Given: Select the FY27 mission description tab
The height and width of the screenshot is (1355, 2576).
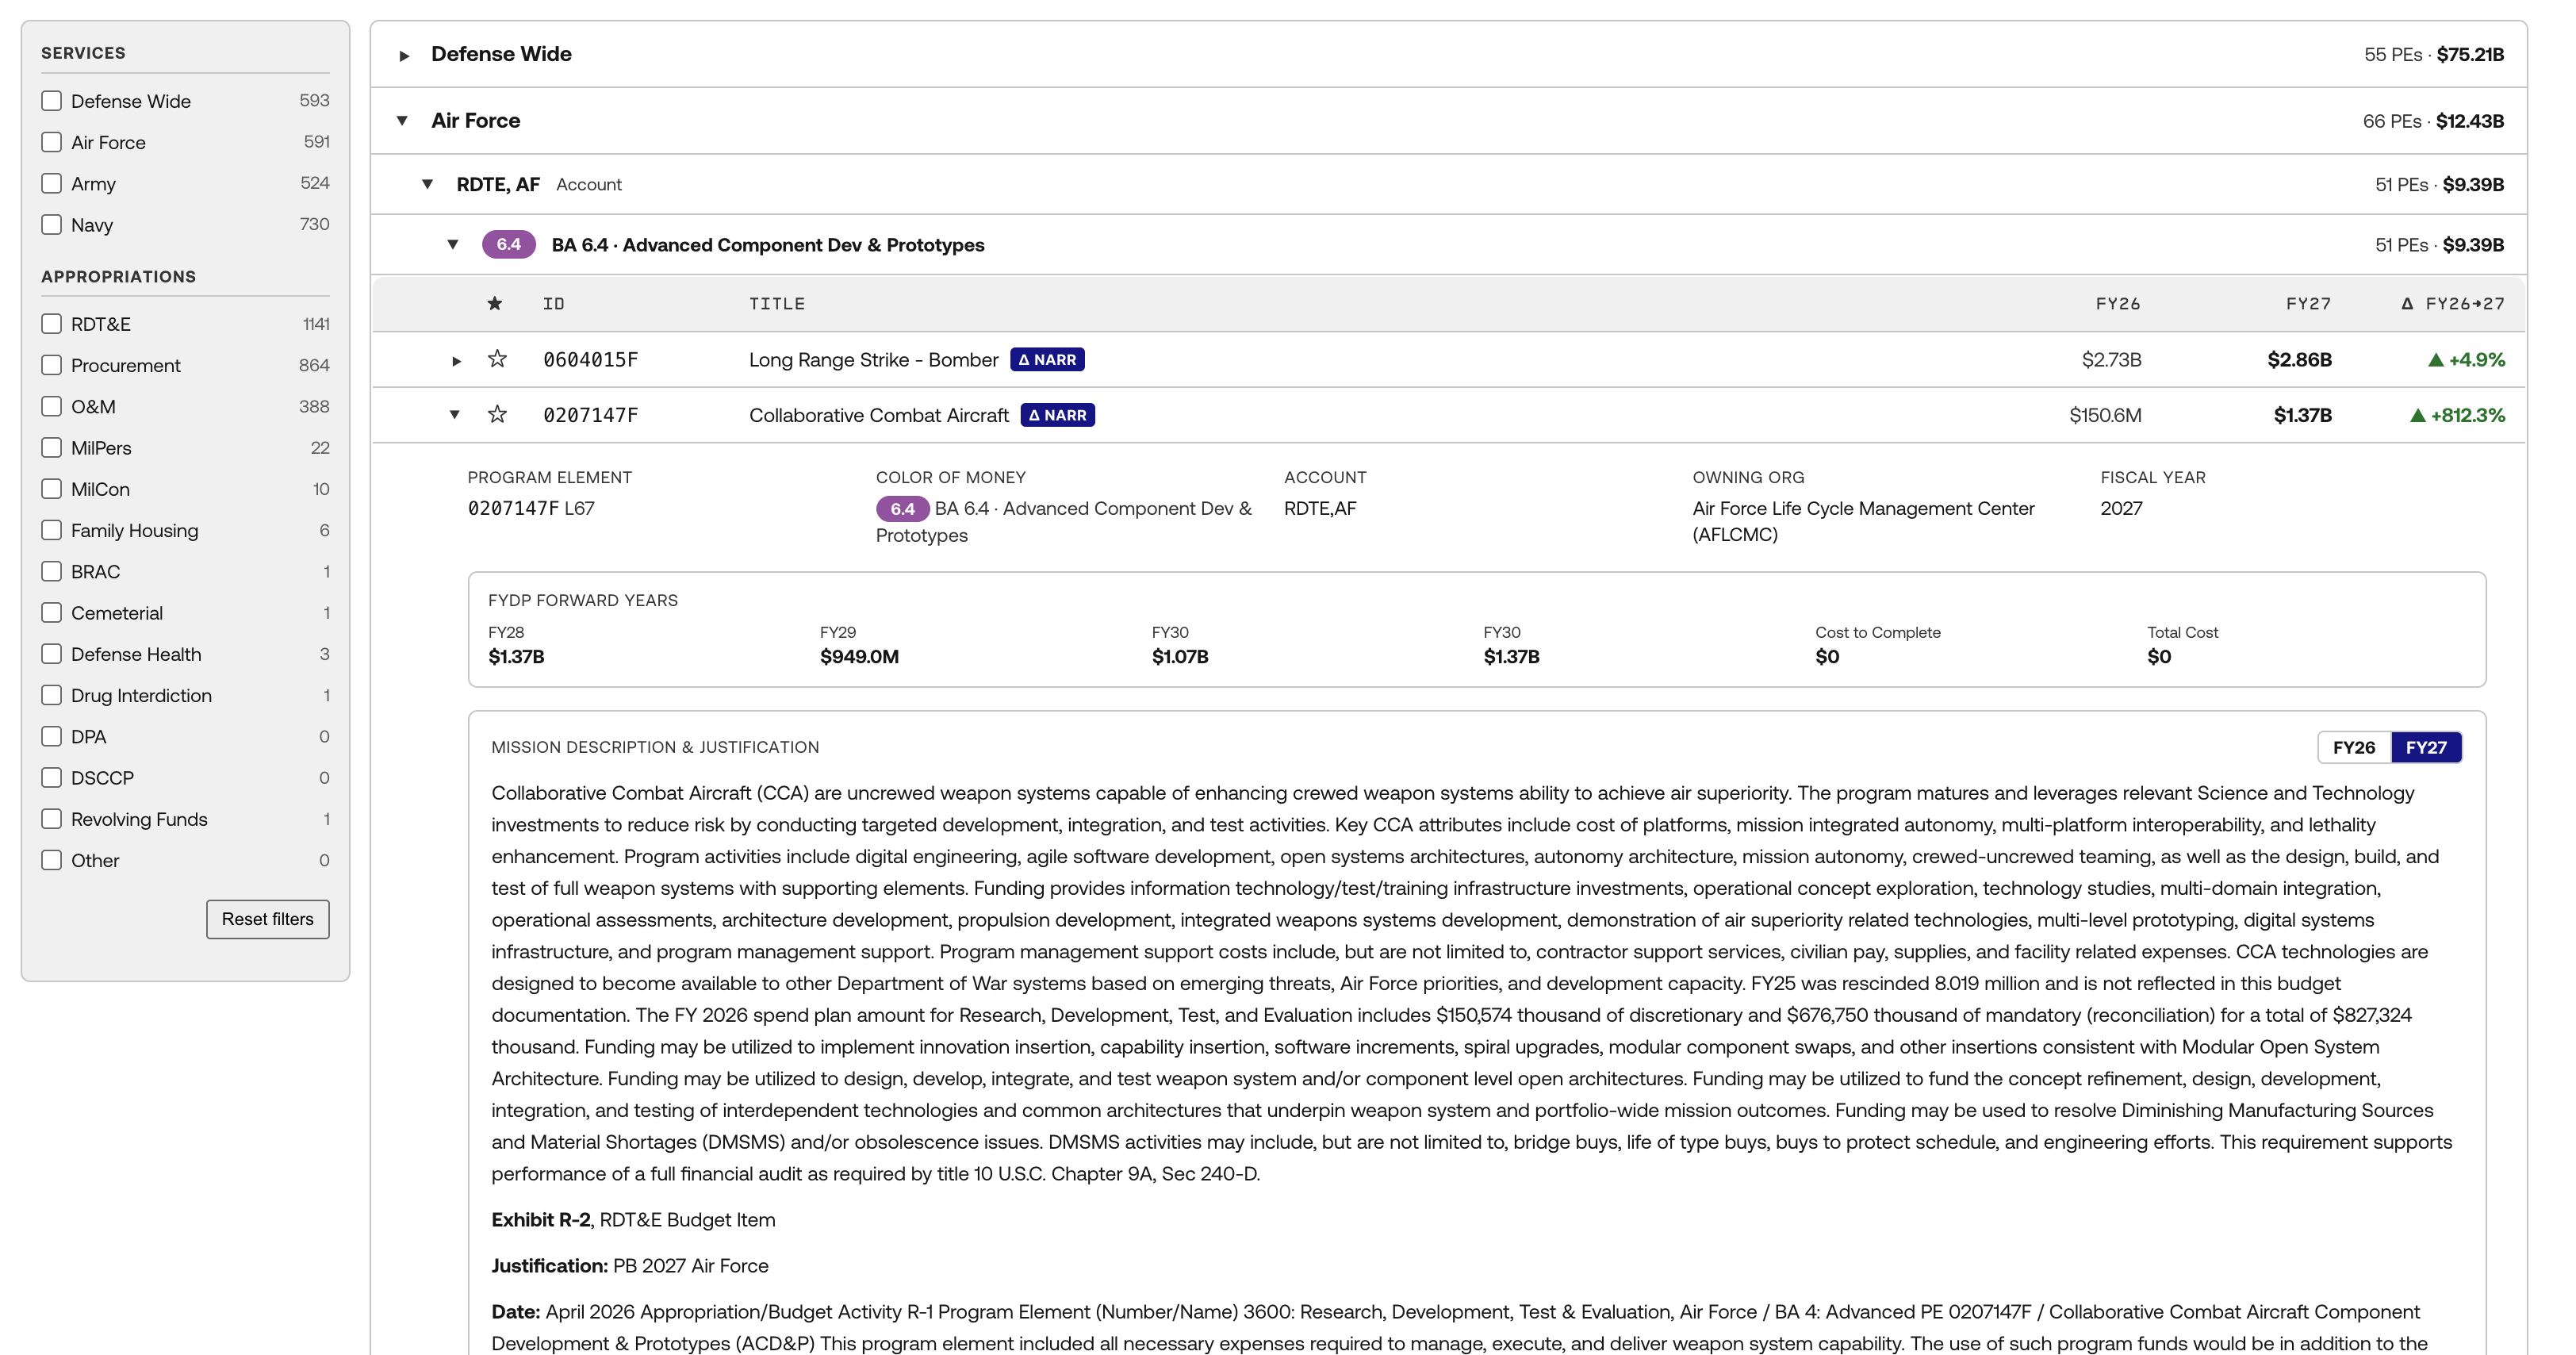Looking at the screenshot, I should [x=2426, y=747].
